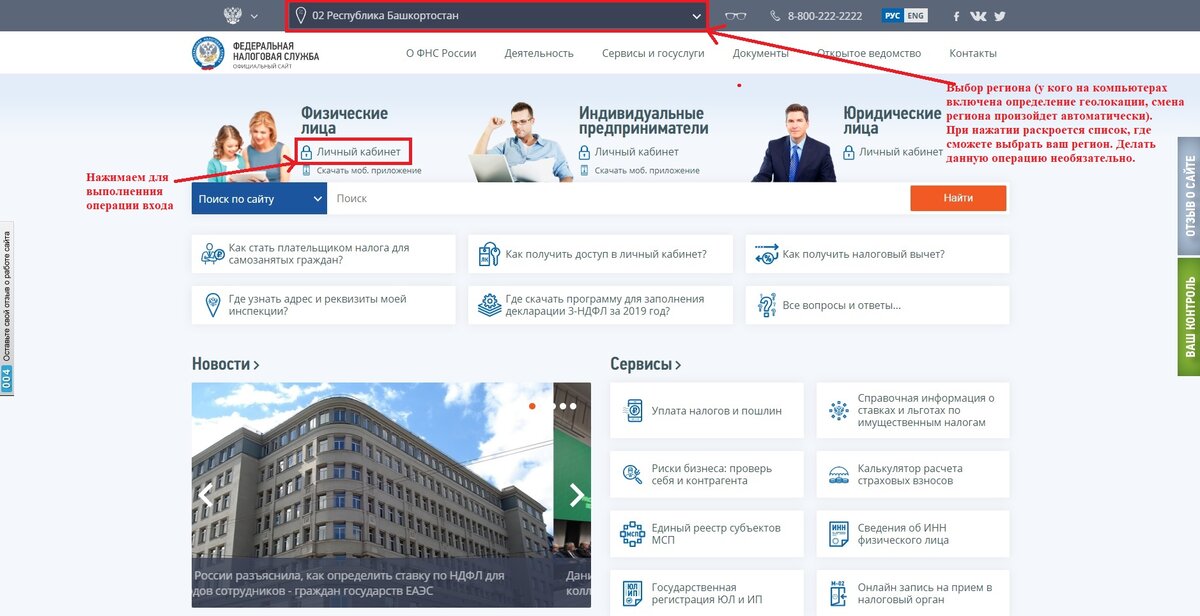Click 'Личный кабинет' under Физические лица
Screen dimensions: 1200x616
pos(358,152)
